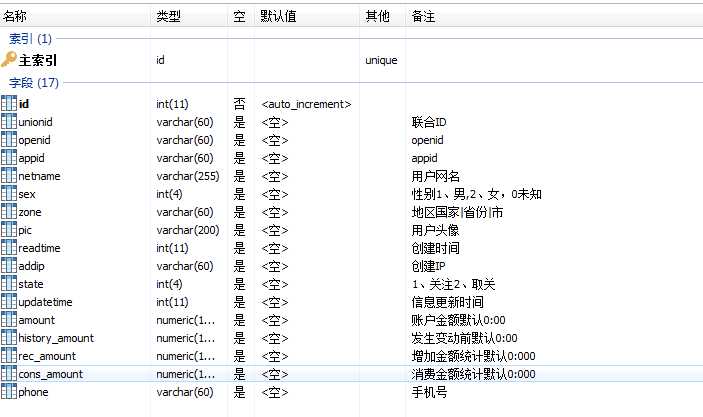The height and width of the screenshot is (417, 703).
Task: Click the varchar(255) type cell
Action: tap(188, 176)
